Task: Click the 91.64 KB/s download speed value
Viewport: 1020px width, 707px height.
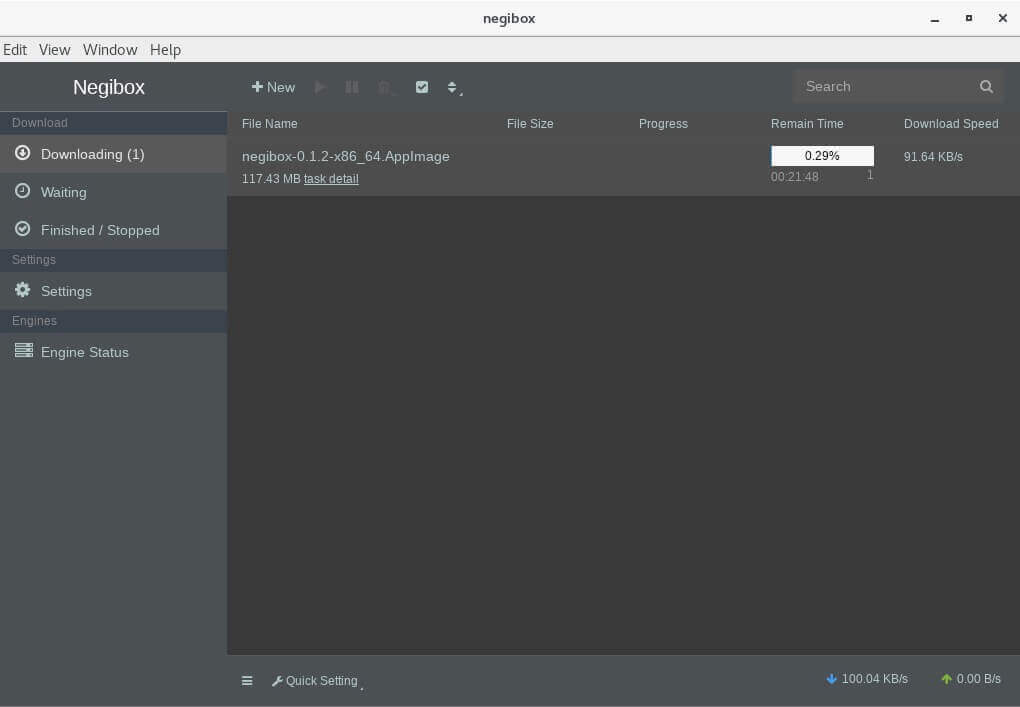Action: (933, 157)
